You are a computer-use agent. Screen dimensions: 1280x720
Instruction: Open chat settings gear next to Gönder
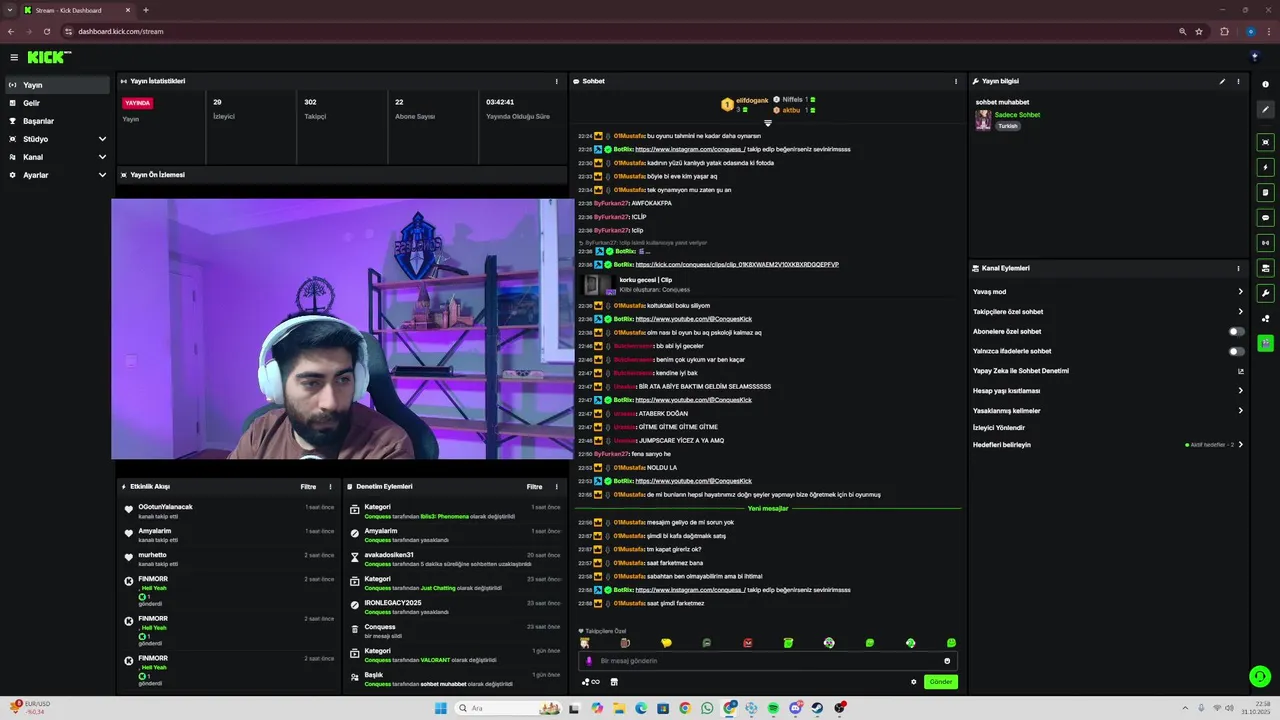(913, 682)
